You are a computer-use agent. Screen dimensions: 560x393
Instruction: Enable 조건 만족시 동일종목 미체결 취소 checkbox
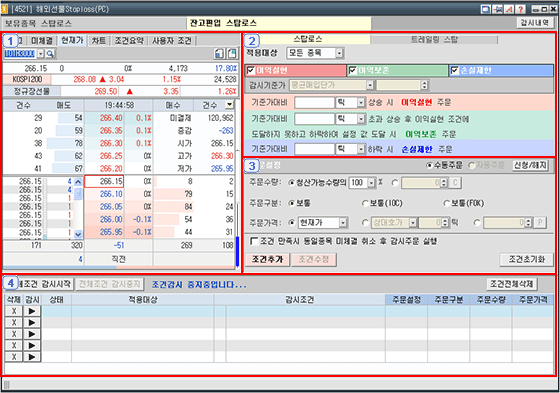point(254,242)
